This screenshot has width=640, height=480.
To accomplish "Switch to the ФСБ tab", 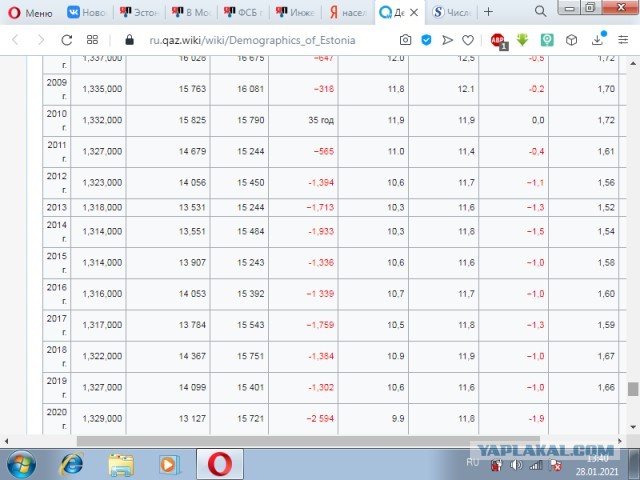I will tap(243, 13).
